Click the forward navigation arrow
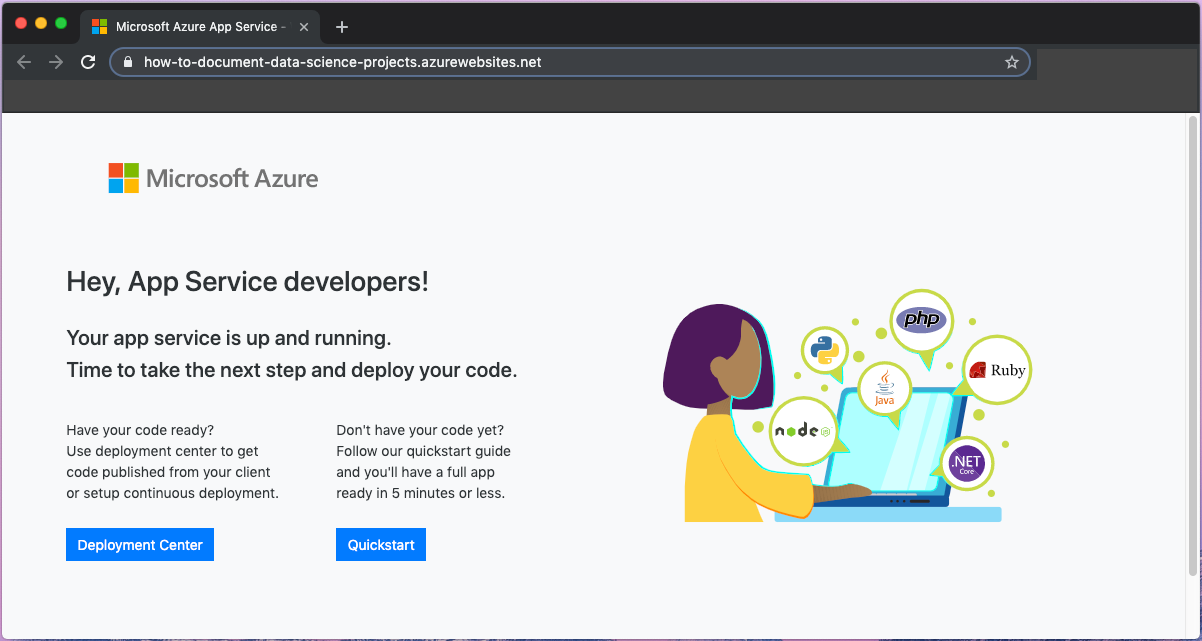This screenshot has height=641, width=1202. click(x=56, y=61)
